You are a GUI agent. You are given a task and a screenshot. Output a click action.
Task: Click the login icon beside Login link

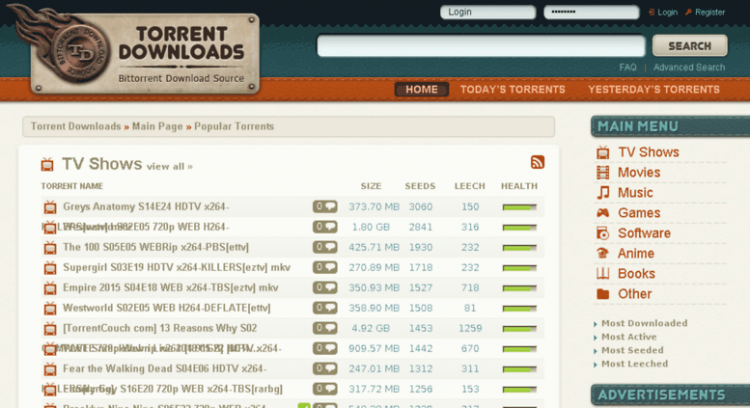click(x=651, y=12)
